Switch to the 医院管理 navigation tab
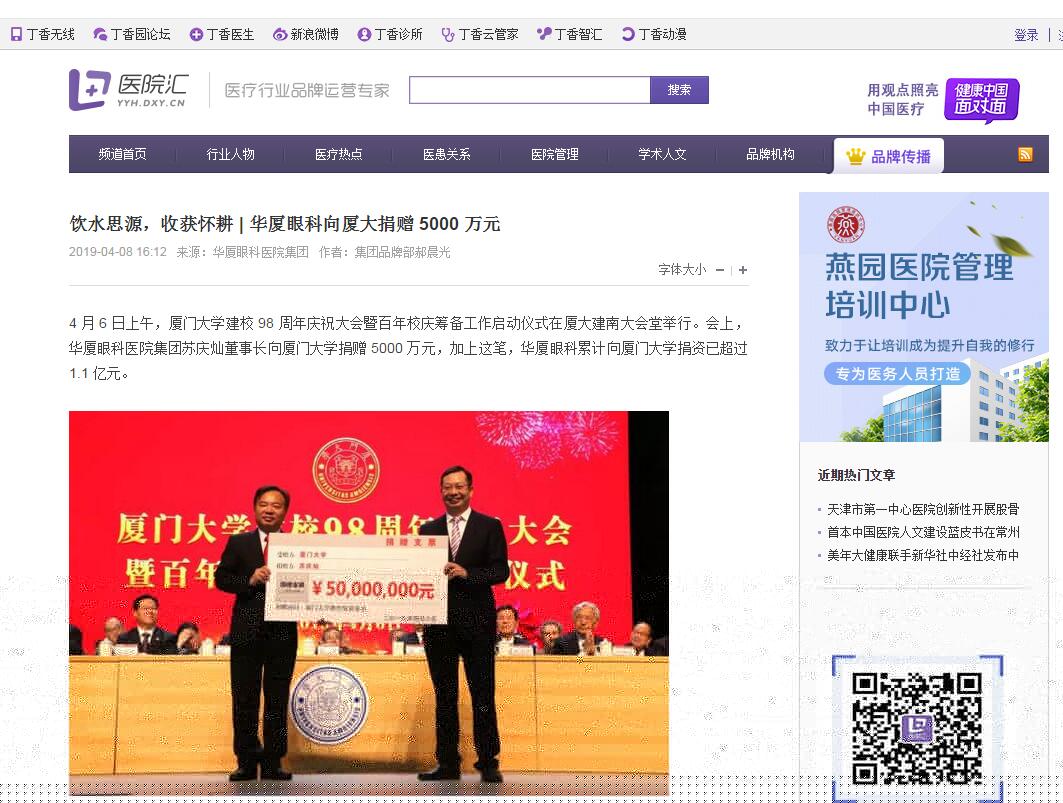The width and height of the screenshot is (1063, 803). click(x=554, y=154)
